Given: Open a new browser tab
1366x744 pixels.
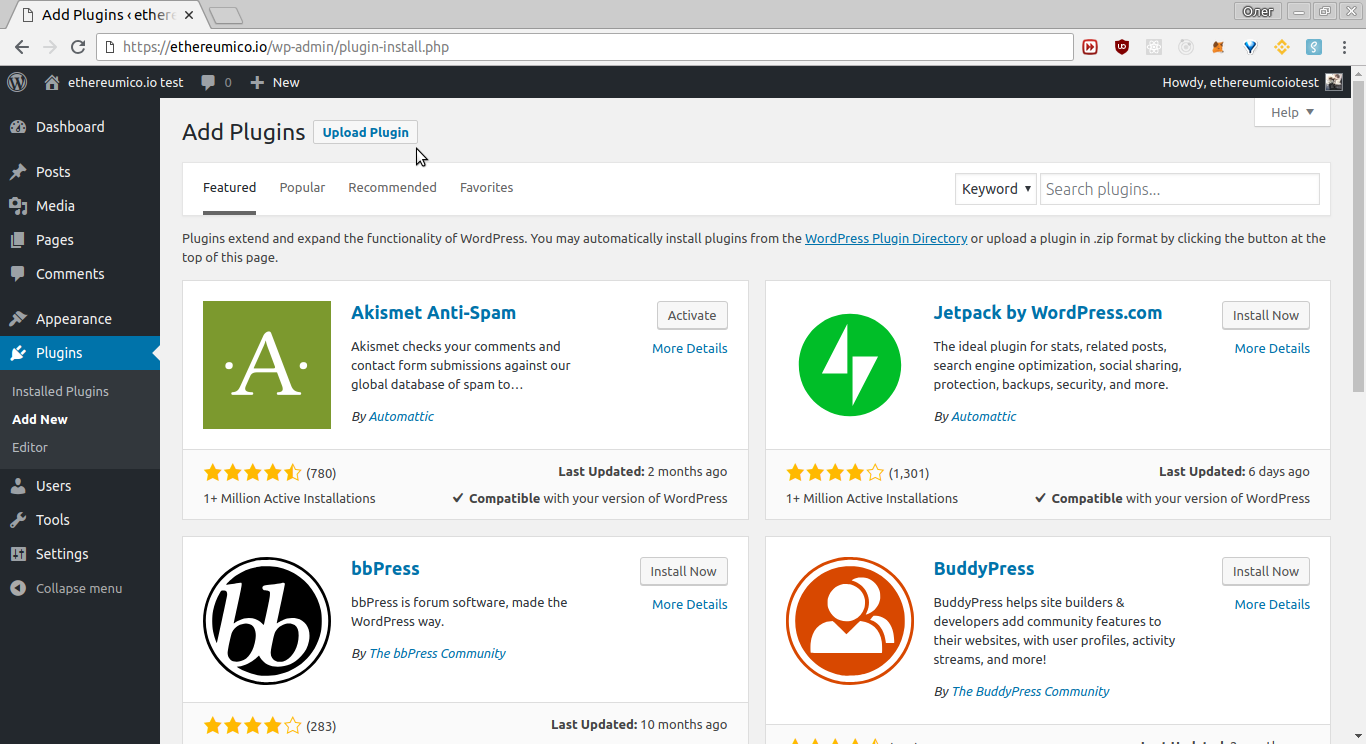Looking at the screenshot, I should (x=227, y=15).
